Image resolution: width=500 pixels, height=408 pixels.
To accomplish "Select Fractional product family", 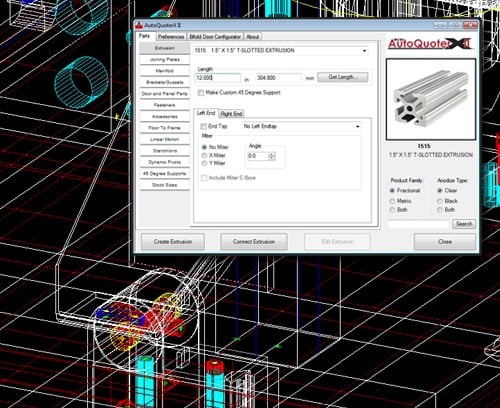I will pos(392,191).
